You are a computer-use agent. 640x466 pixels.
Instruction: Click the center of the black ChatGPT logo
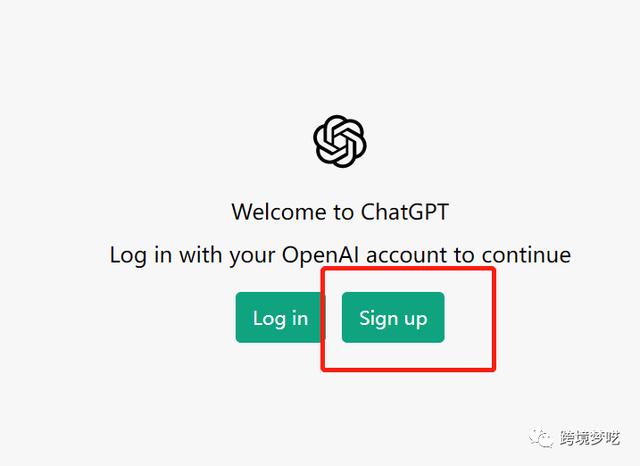coord(340,141)
